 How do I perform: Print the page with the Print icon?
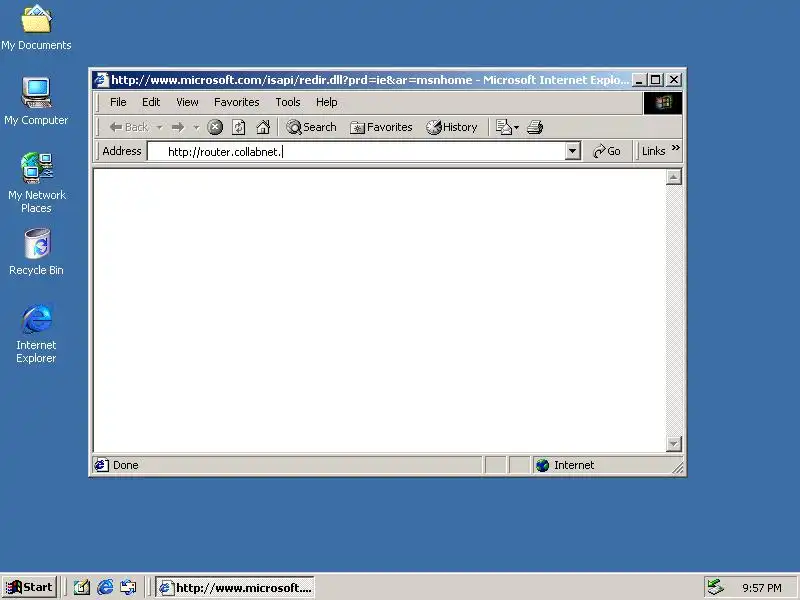tap(535, 127)
